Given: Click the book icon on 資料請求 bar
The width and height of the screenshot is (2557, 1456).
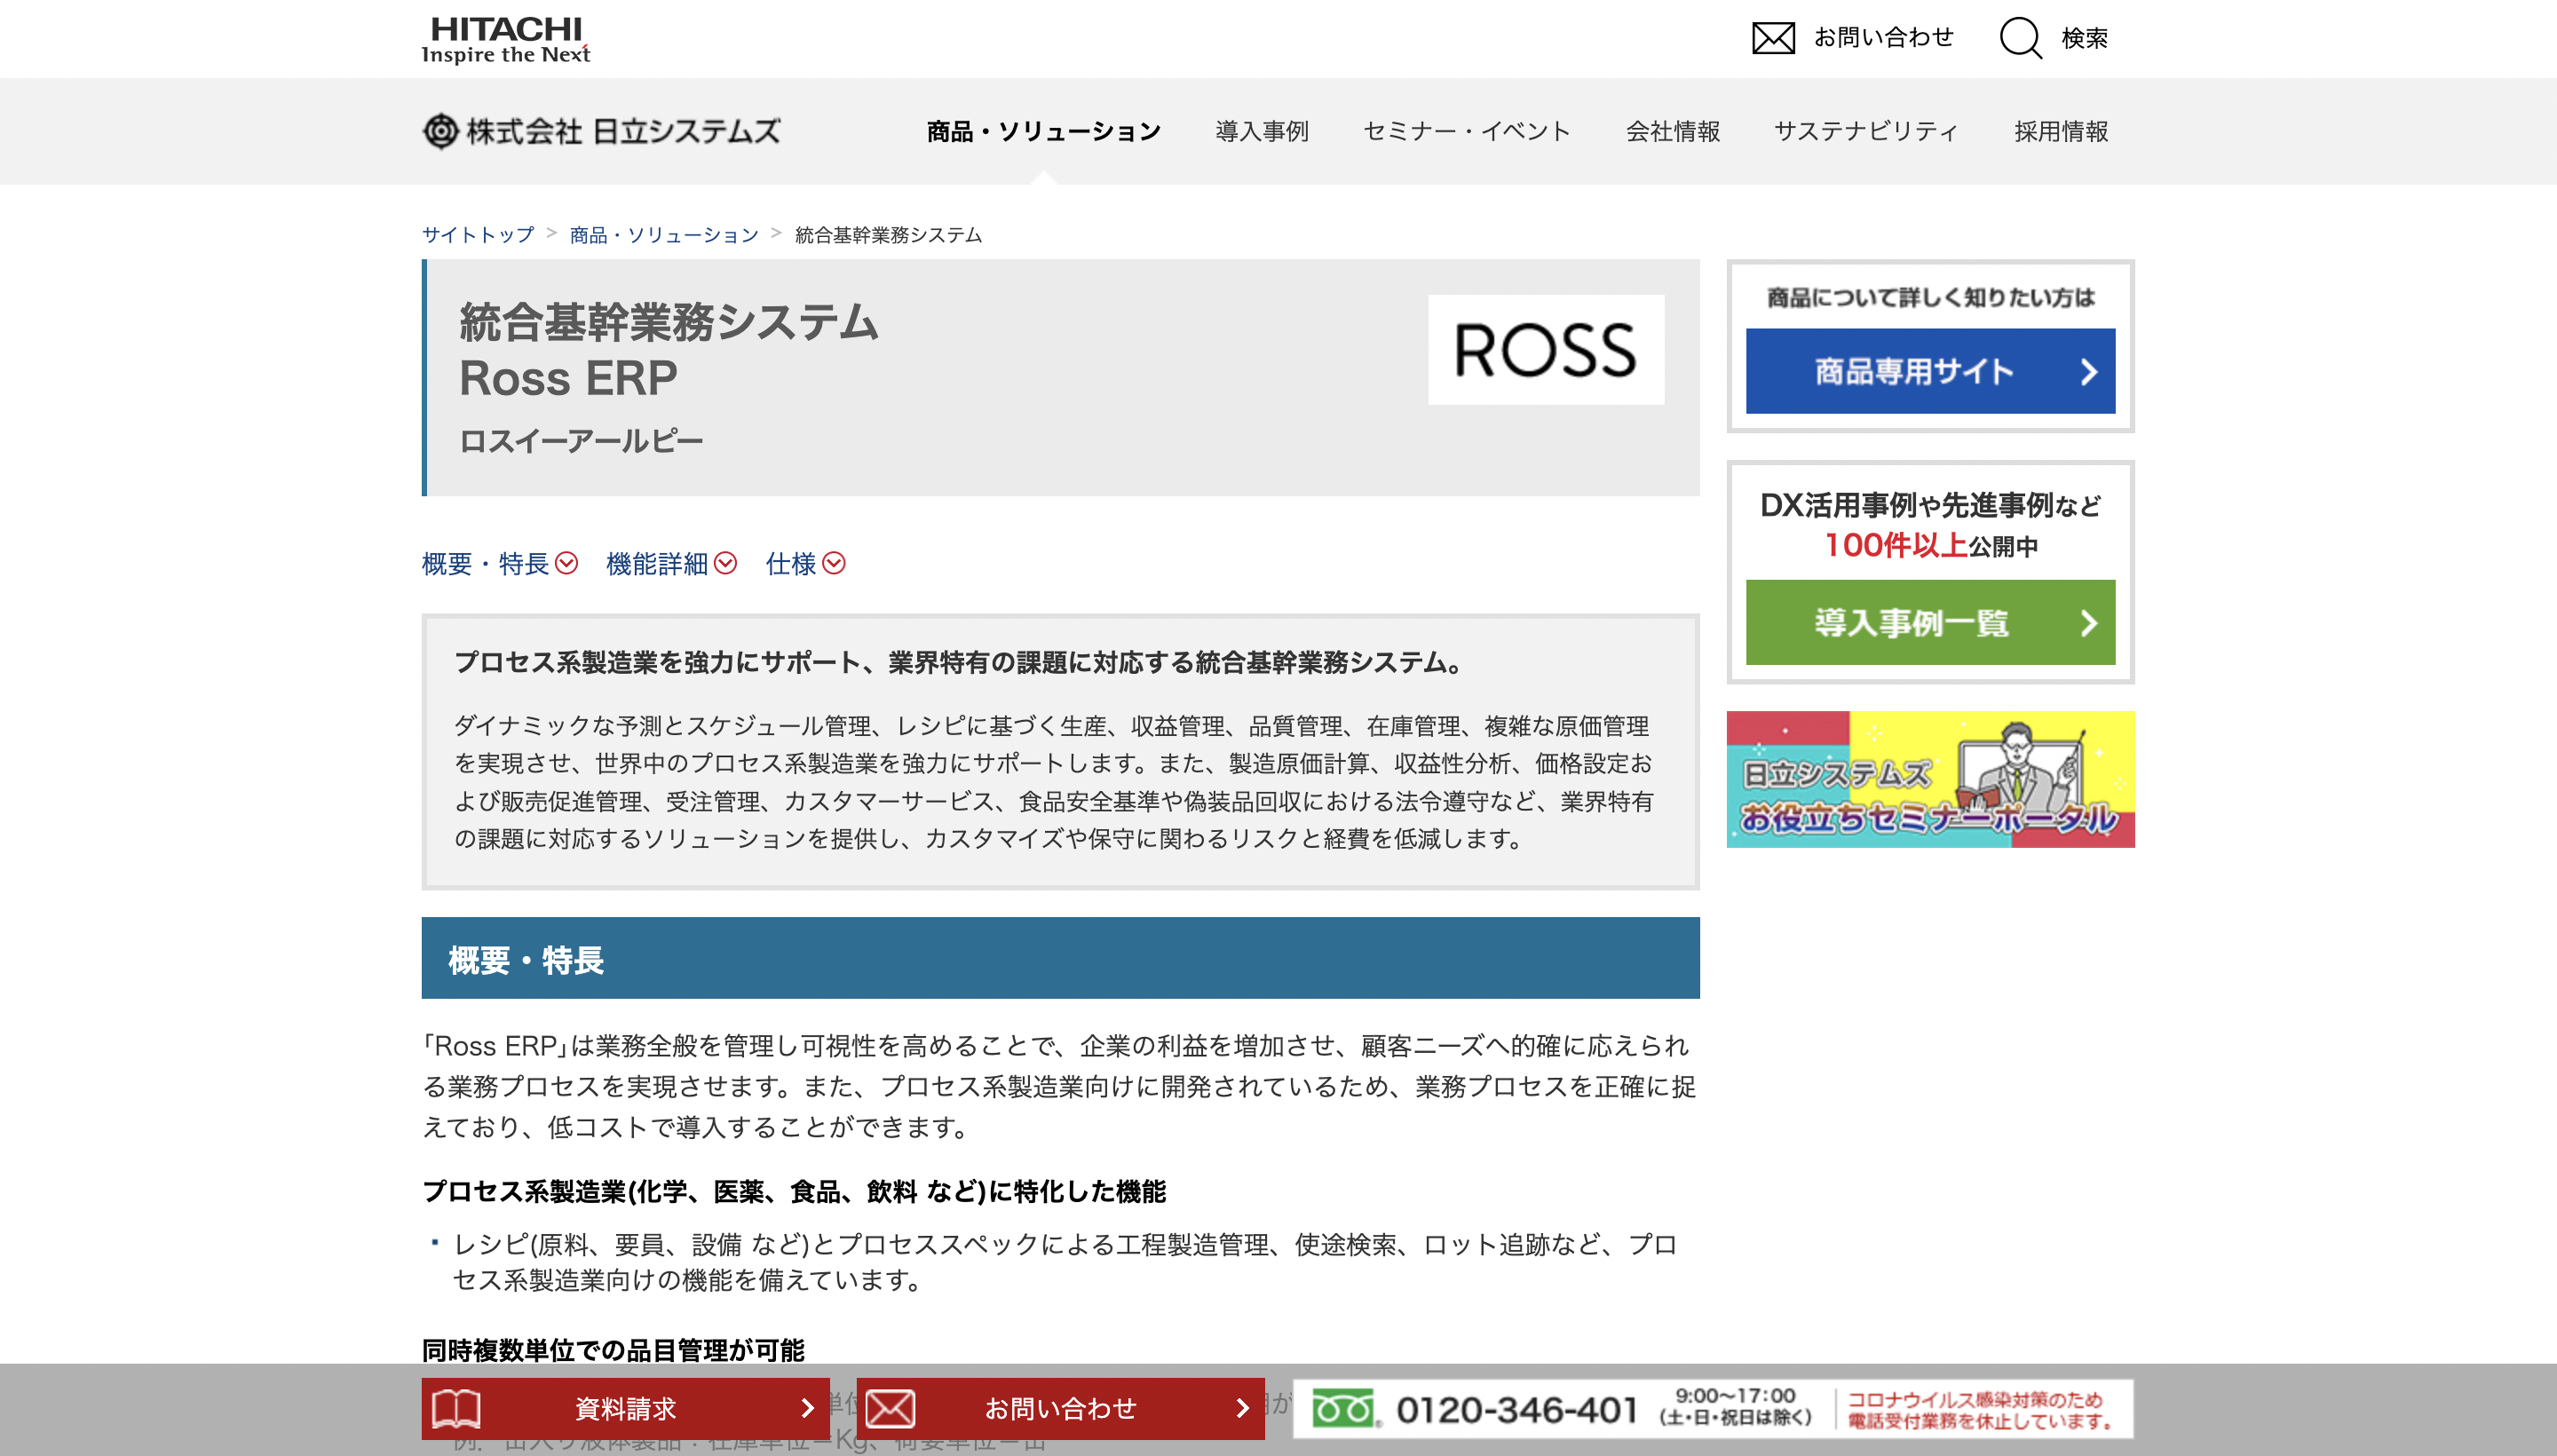Looking at the screenshot, I should tap(459, 1408).
